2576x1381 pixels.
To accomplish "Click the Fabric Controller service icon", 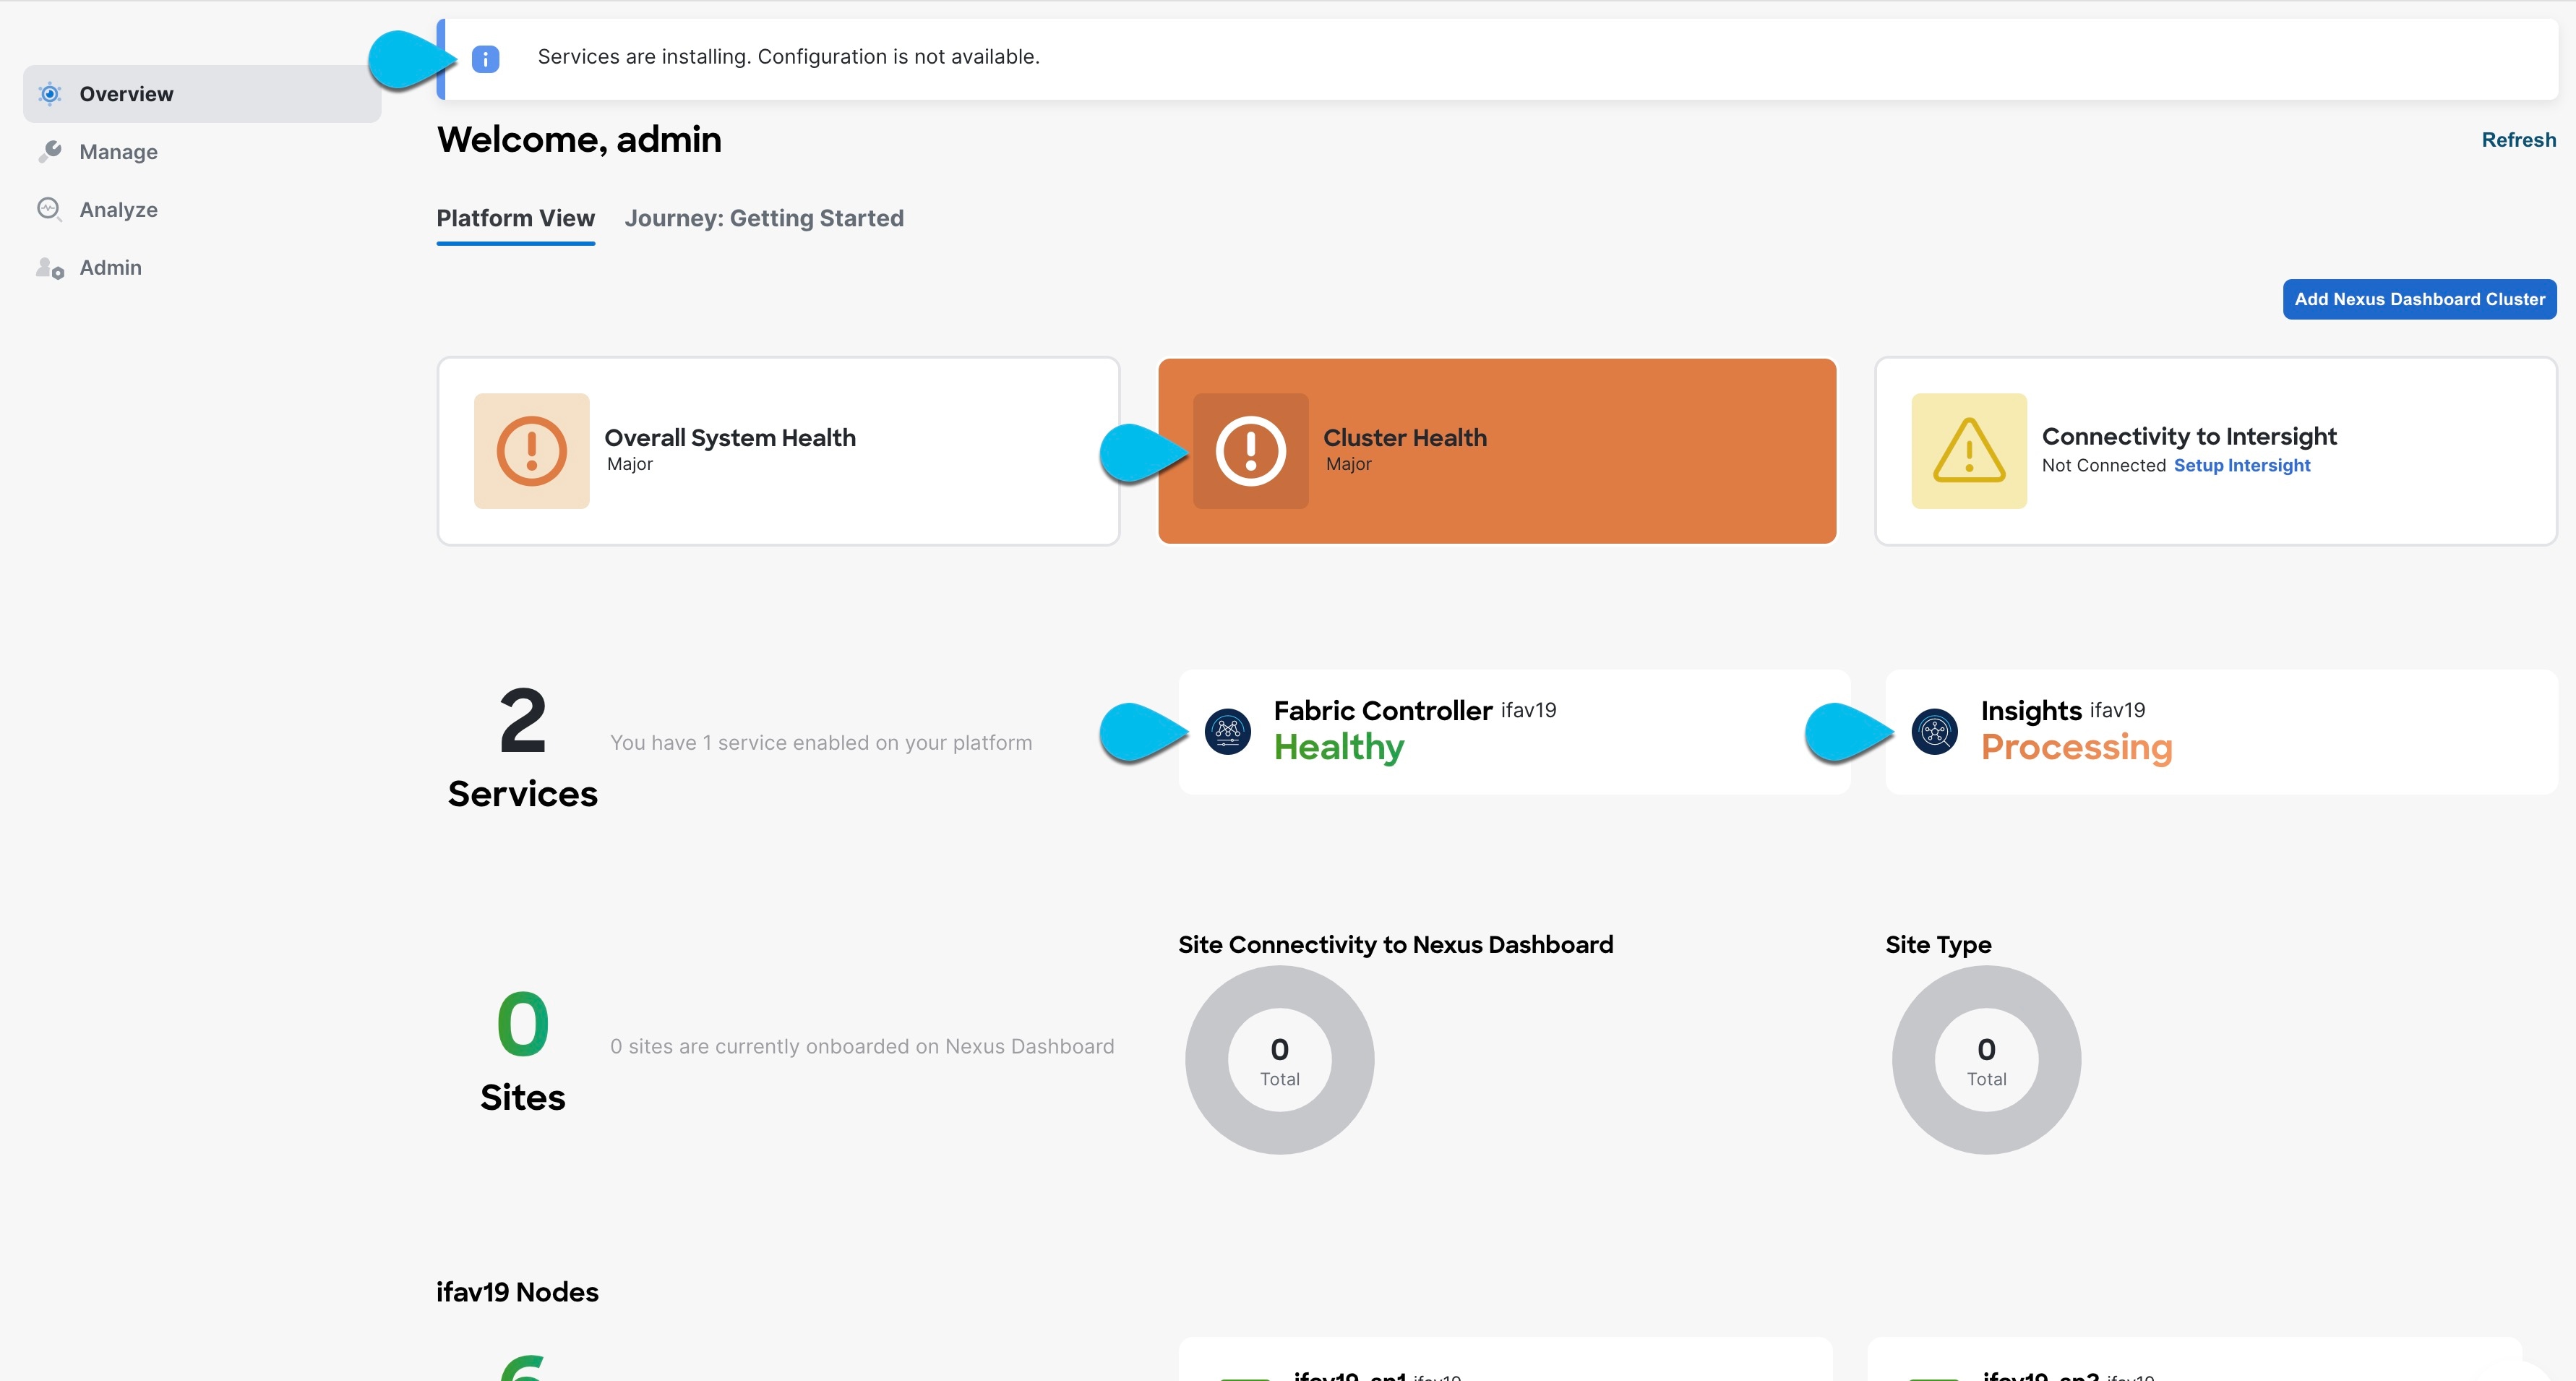I will [x=1227, y=732].
